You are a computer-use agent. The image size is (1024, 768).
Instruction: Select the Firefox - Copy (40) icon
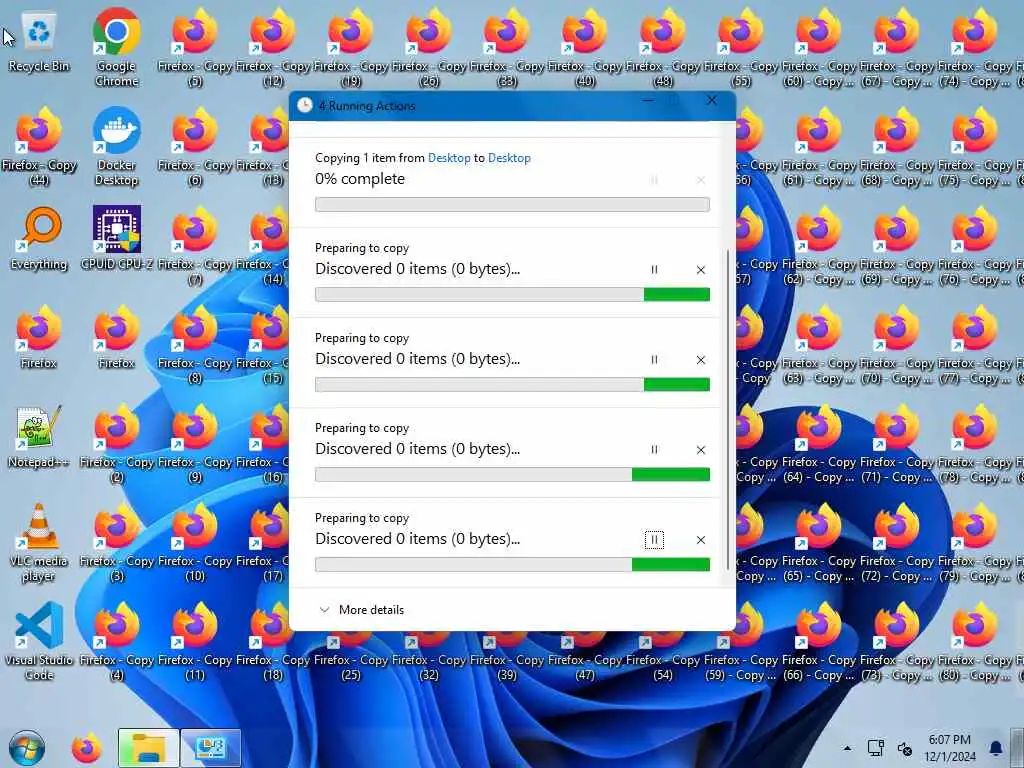[584, 47]
